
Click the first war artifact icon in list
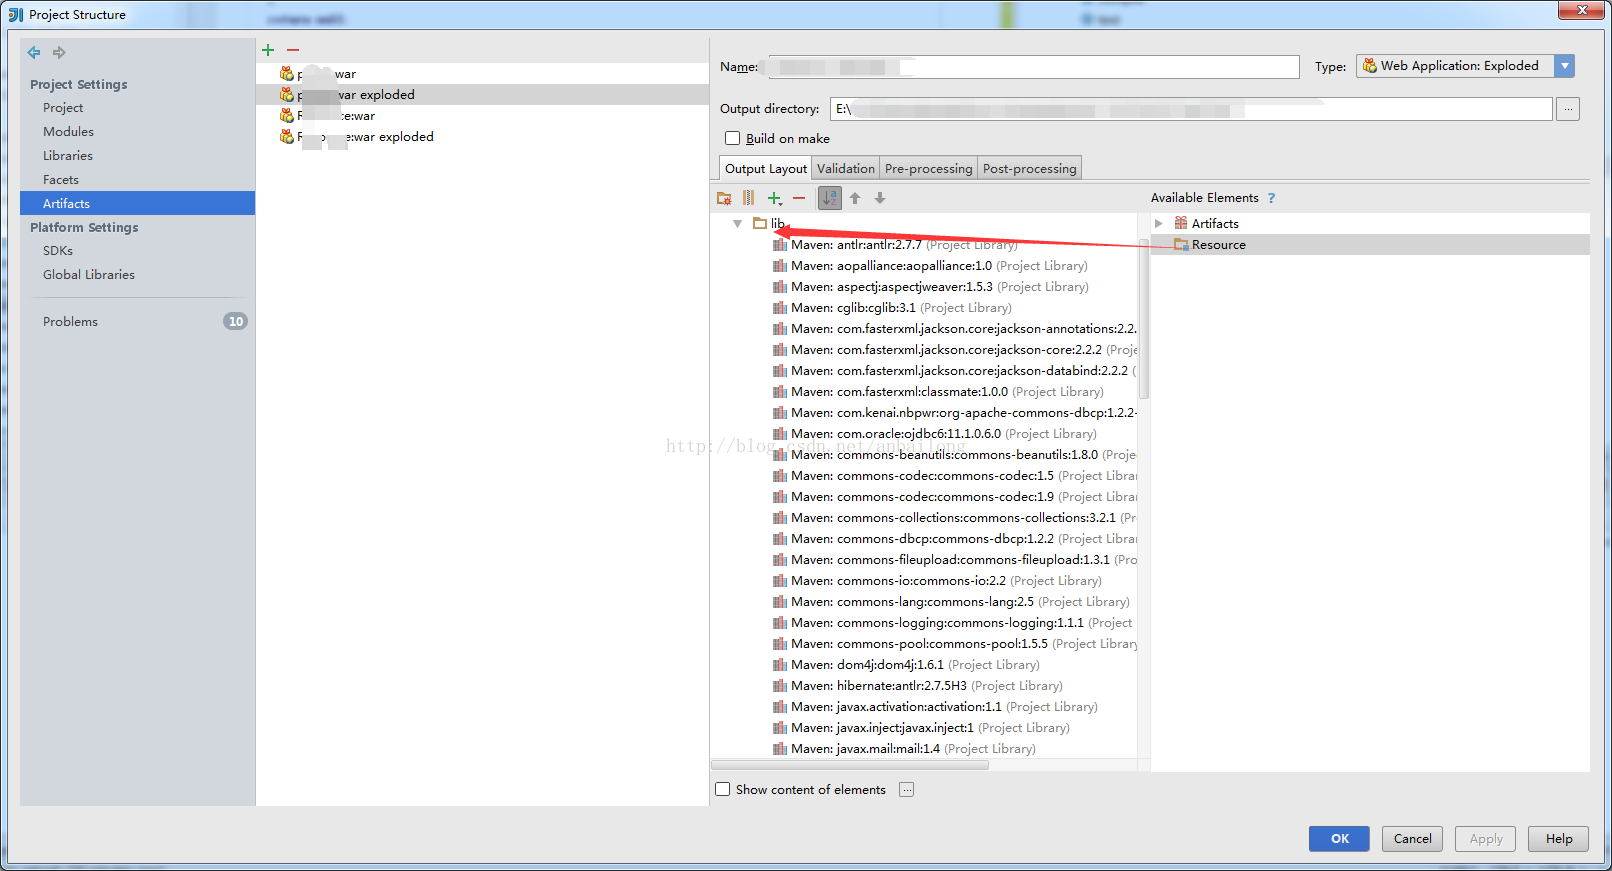coord(287,73)
